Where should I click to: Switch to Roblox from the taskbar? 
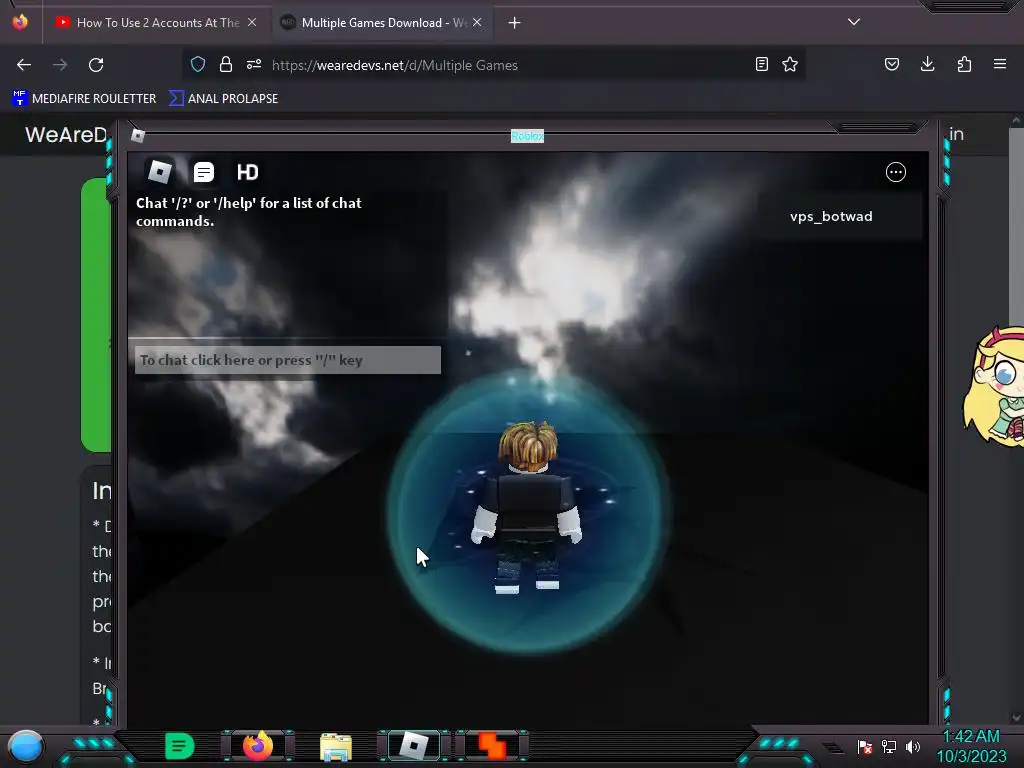coord(414,746)
